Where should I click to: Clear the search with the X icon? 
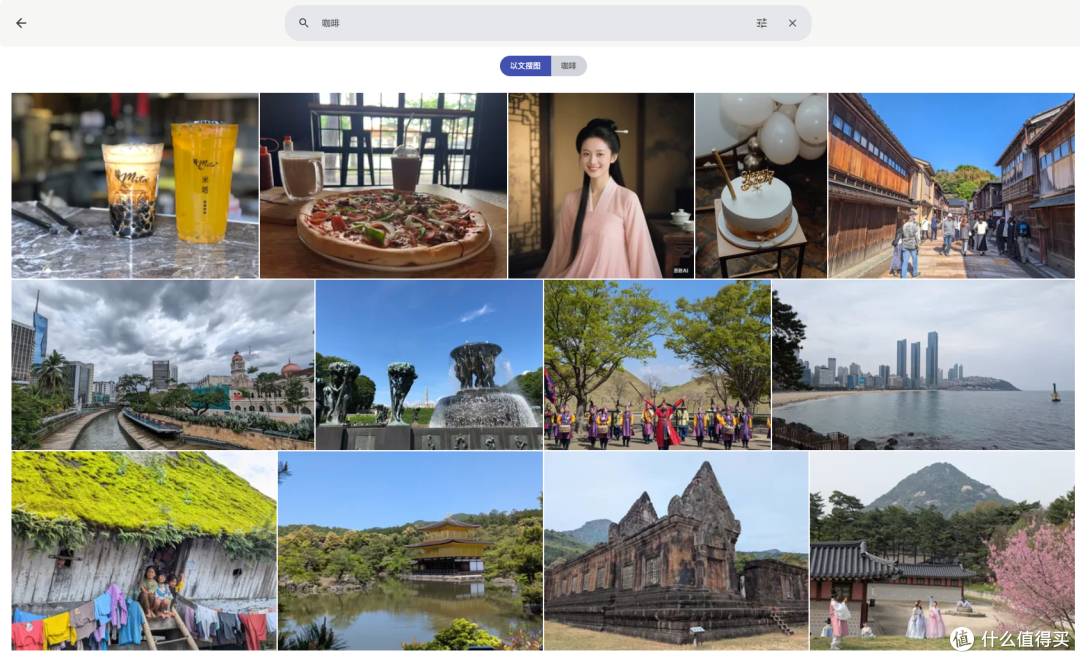pyautogui.click(x=792, y=23)
